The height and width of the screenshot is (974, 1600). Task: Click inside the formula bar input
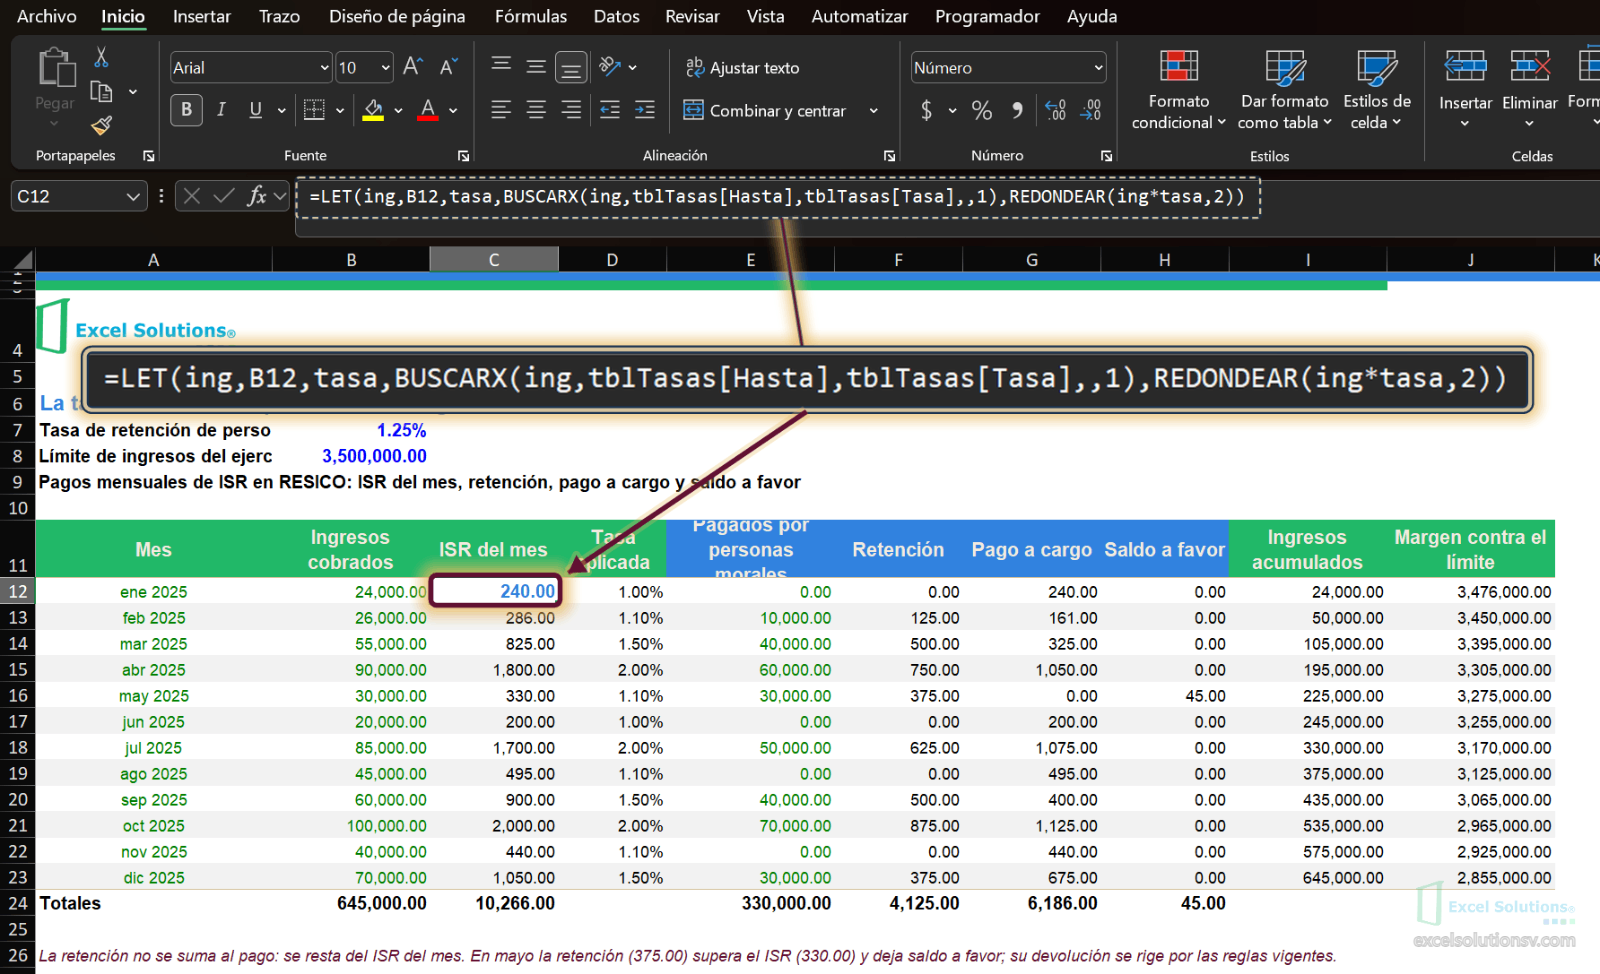point(948,208)
